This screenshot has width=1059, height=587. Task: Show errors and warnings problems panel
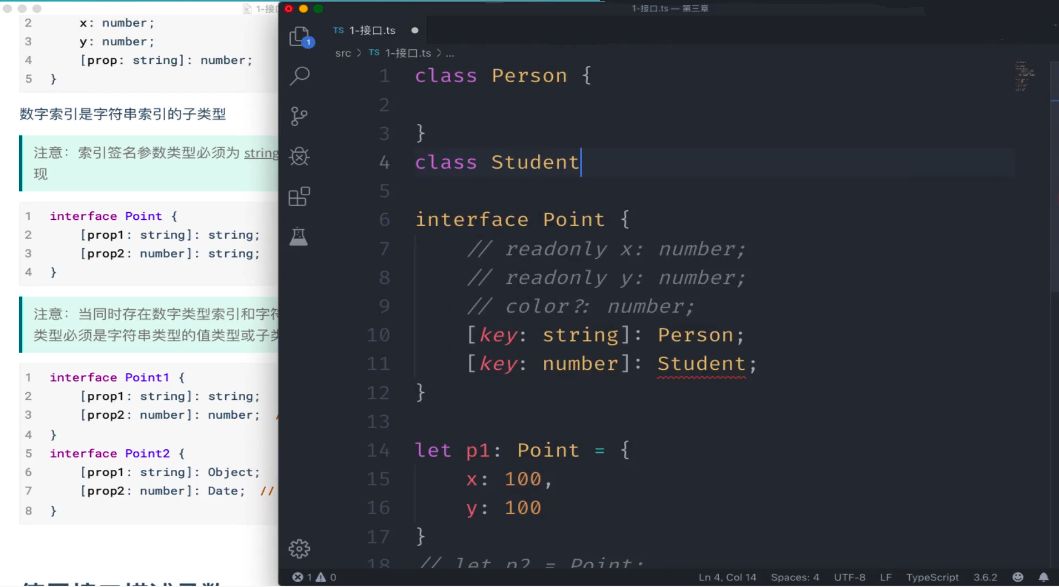coord(314,577)
